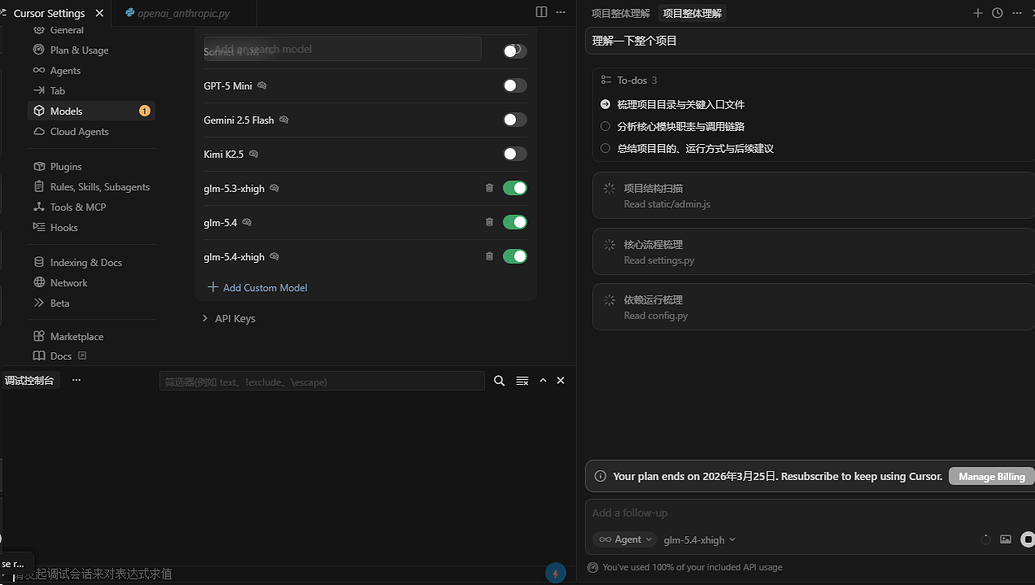The image size is (1035, 585).
Task: Expand the API Keys section
Action: pos(229,318)
